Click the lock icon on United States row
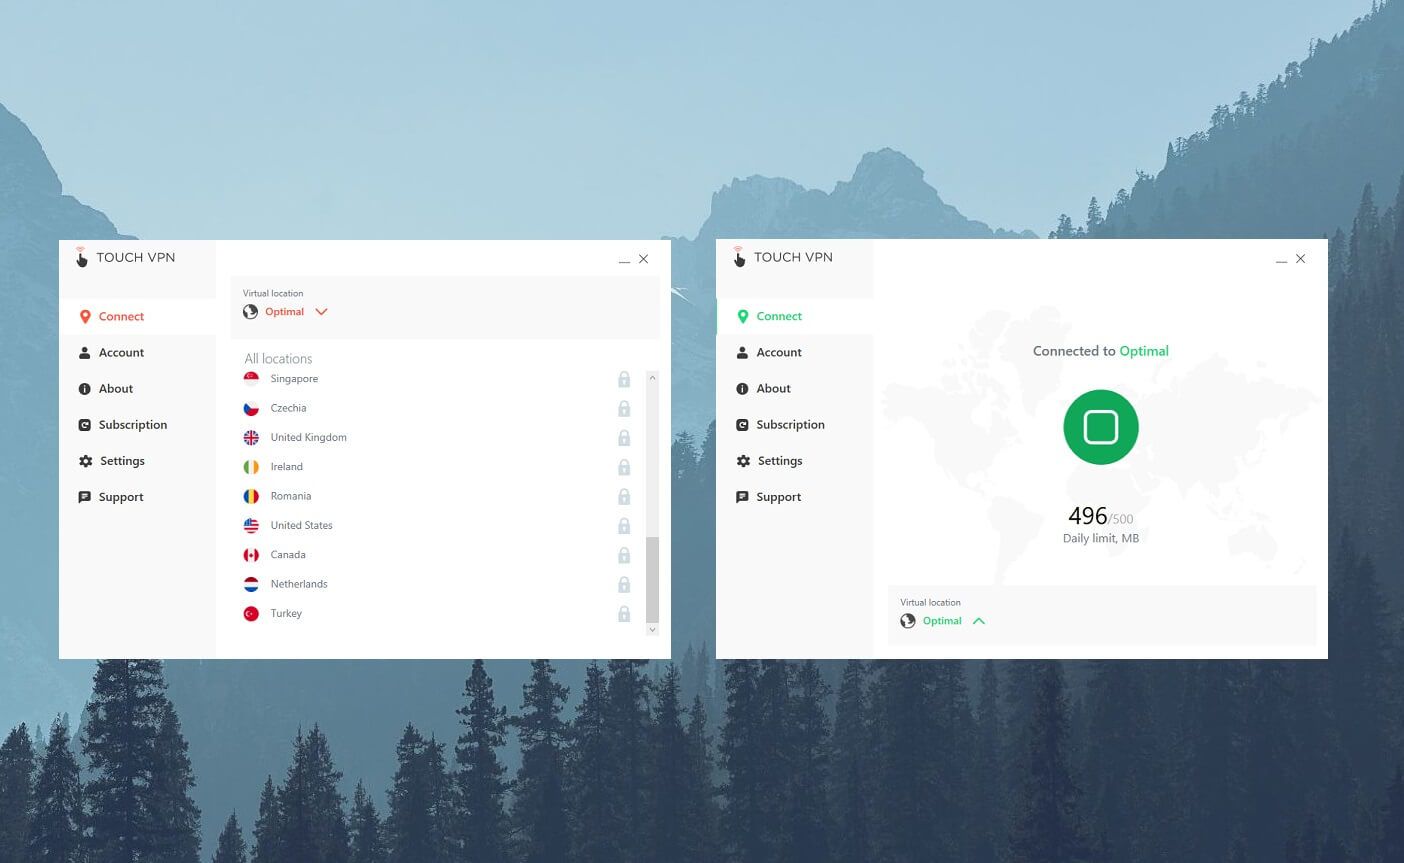1404x863 pixels. click(624, 526)
